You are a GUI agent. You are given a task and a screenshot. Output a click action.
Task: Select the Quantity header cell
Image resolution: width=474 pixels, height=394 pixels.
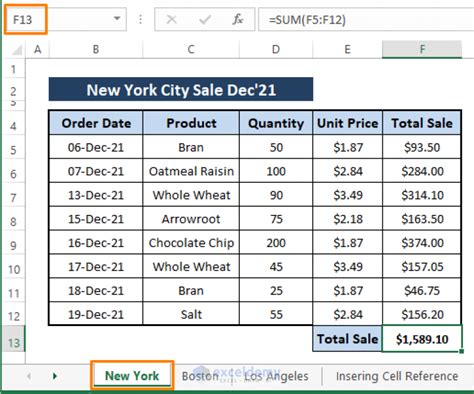point(276,123)
